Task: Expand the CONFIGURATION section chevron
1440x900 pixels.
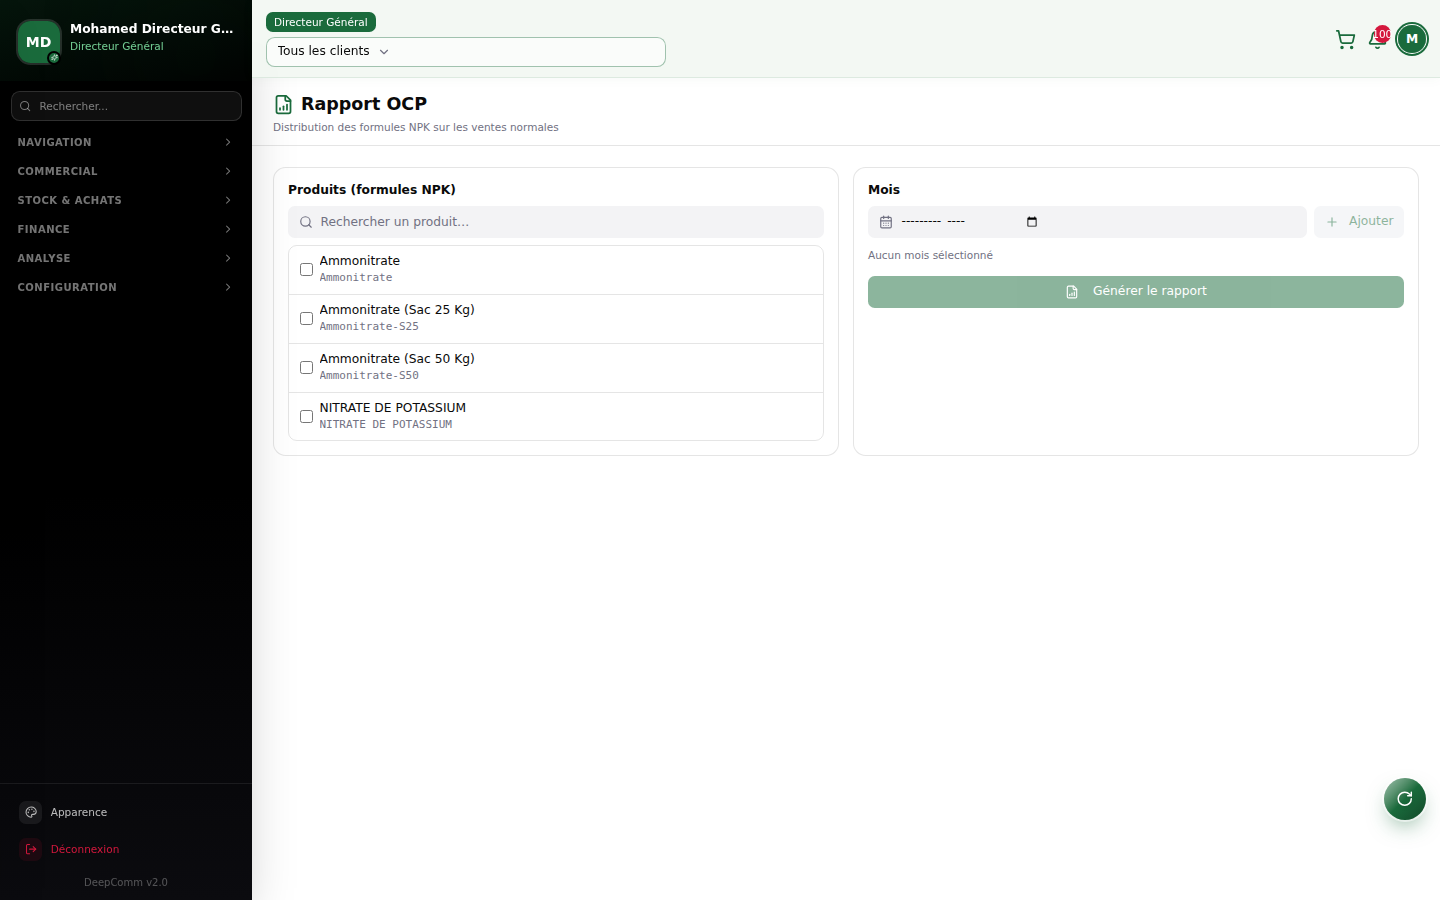Action: pos(228,287)
